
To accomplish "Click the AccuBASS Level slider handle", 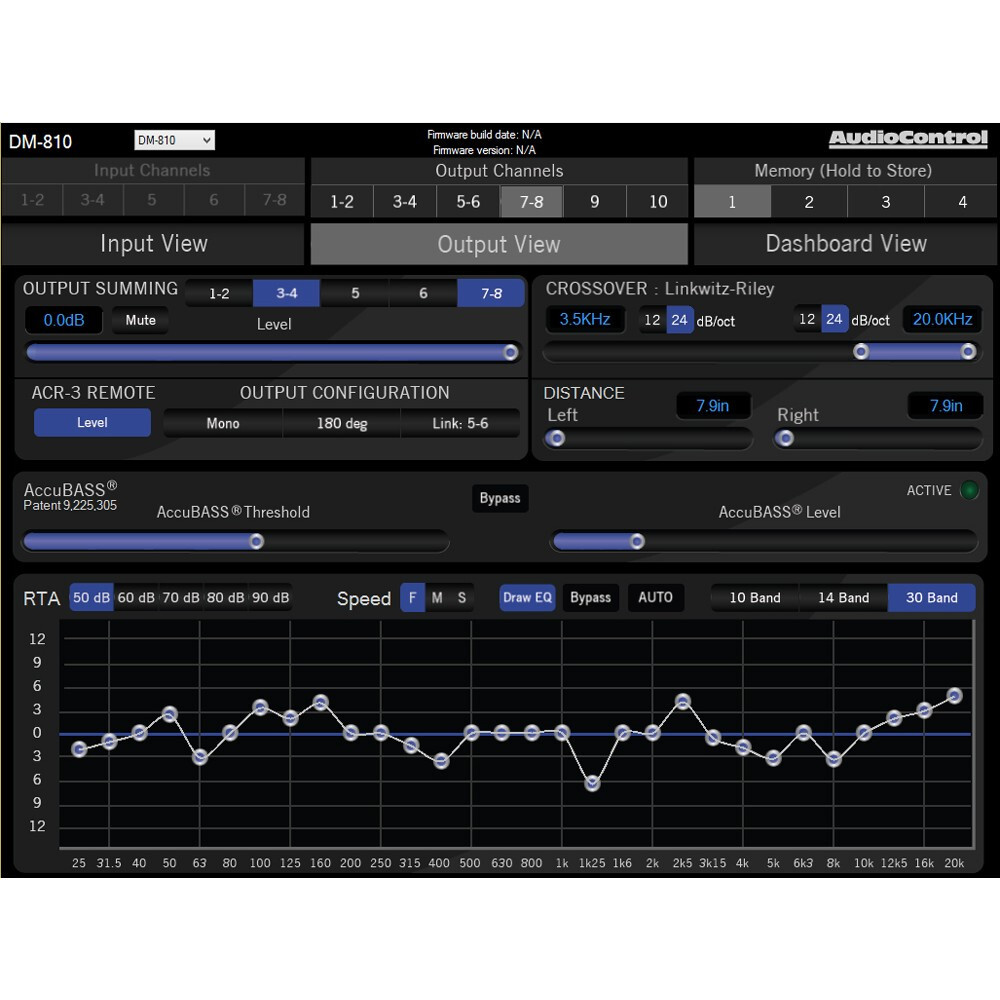I will click(637, 541).
